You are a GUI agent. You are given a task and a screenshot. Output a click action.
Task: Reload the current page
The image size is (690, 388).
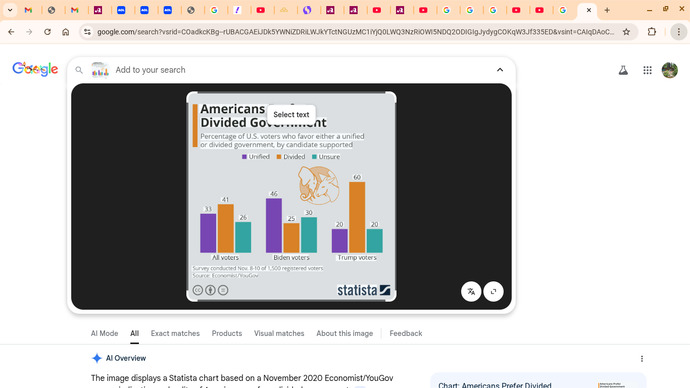pos(47,32)
